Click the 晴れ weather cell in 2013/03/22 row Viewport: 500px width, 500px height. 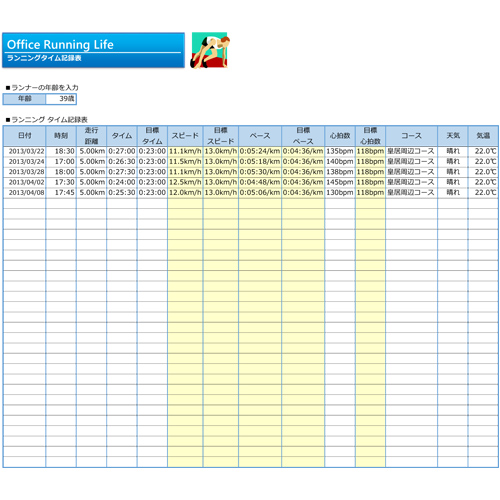(453, 151)
